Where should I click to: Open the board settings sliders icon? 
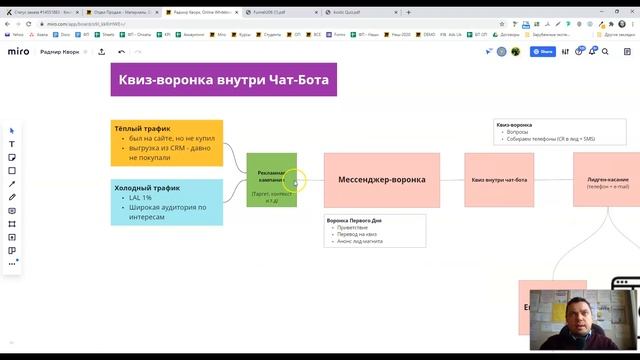click(565, 51)
